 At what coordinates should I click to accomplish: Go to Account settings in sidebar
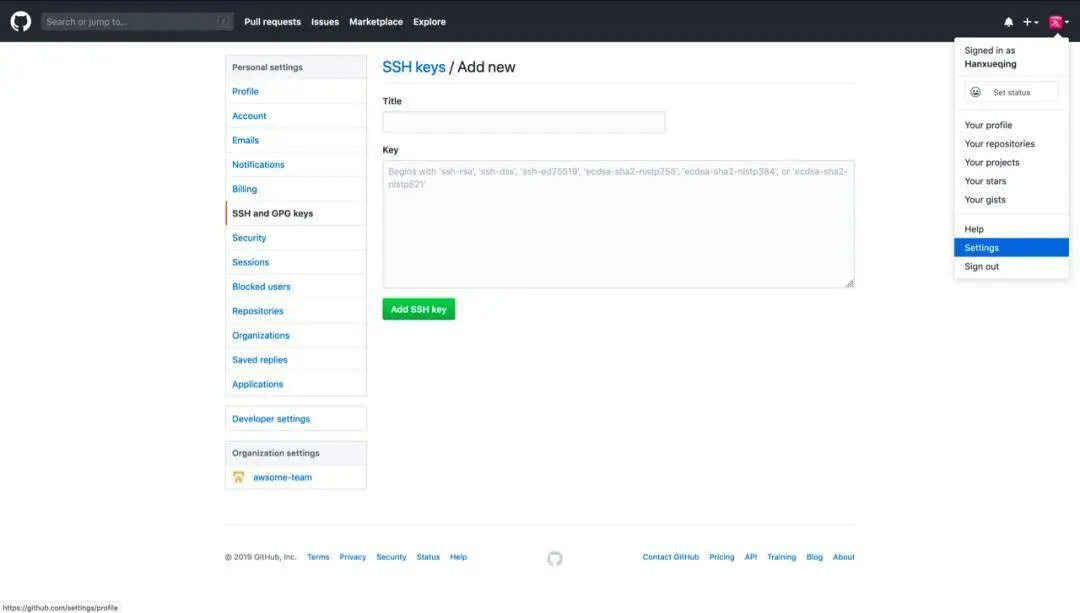(x=295, y=116)
